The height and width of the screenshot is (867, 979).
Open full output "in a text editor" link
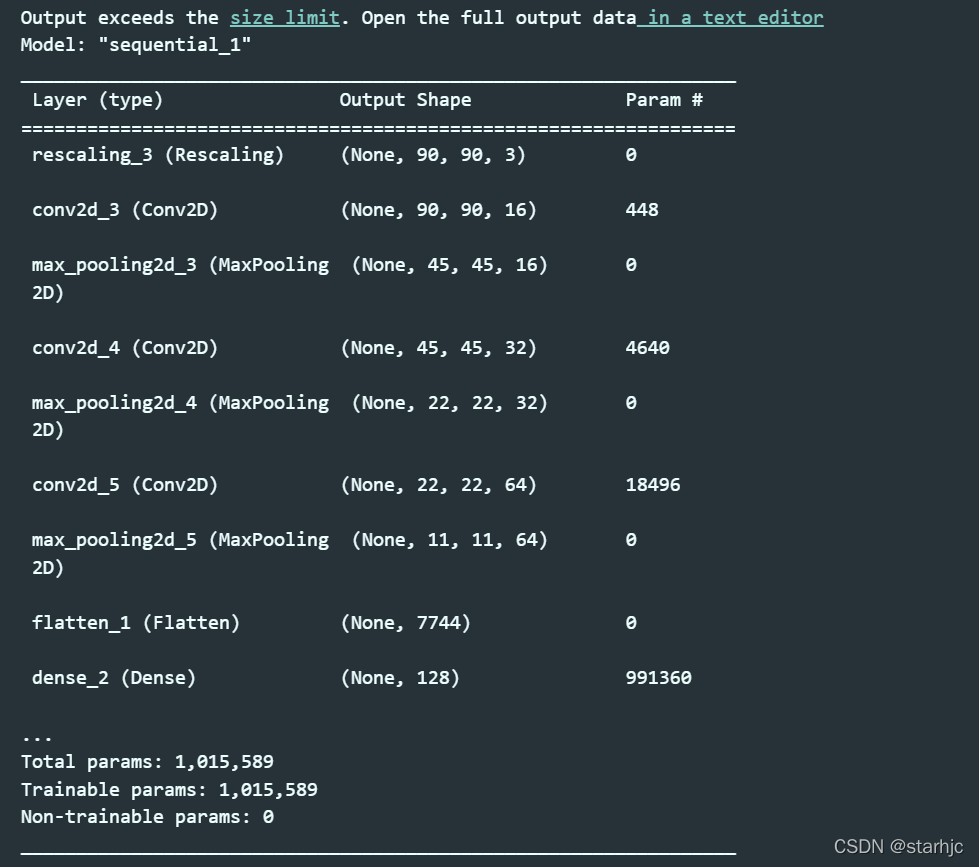coord(730,18)
